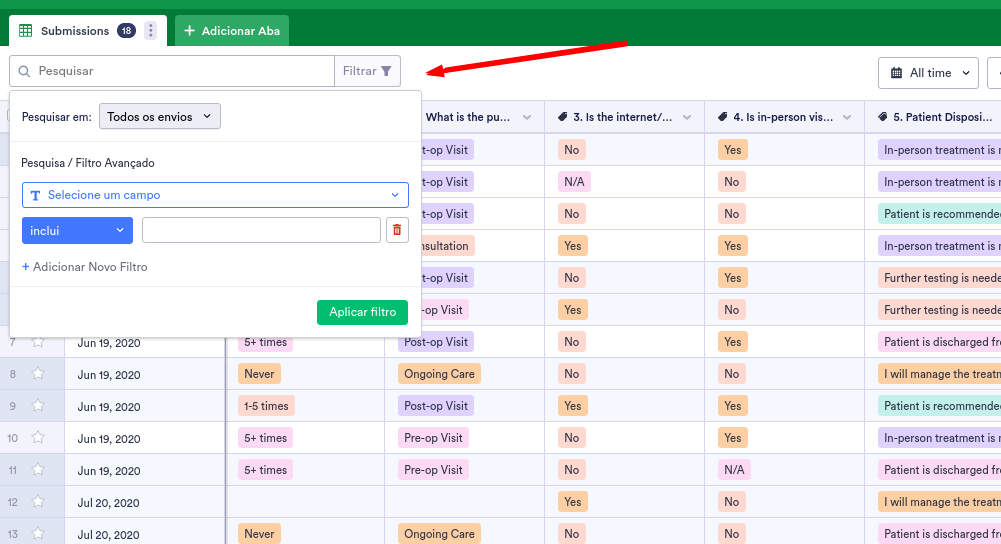Open the 'inclui' condition dropdown

click(77, 231)
